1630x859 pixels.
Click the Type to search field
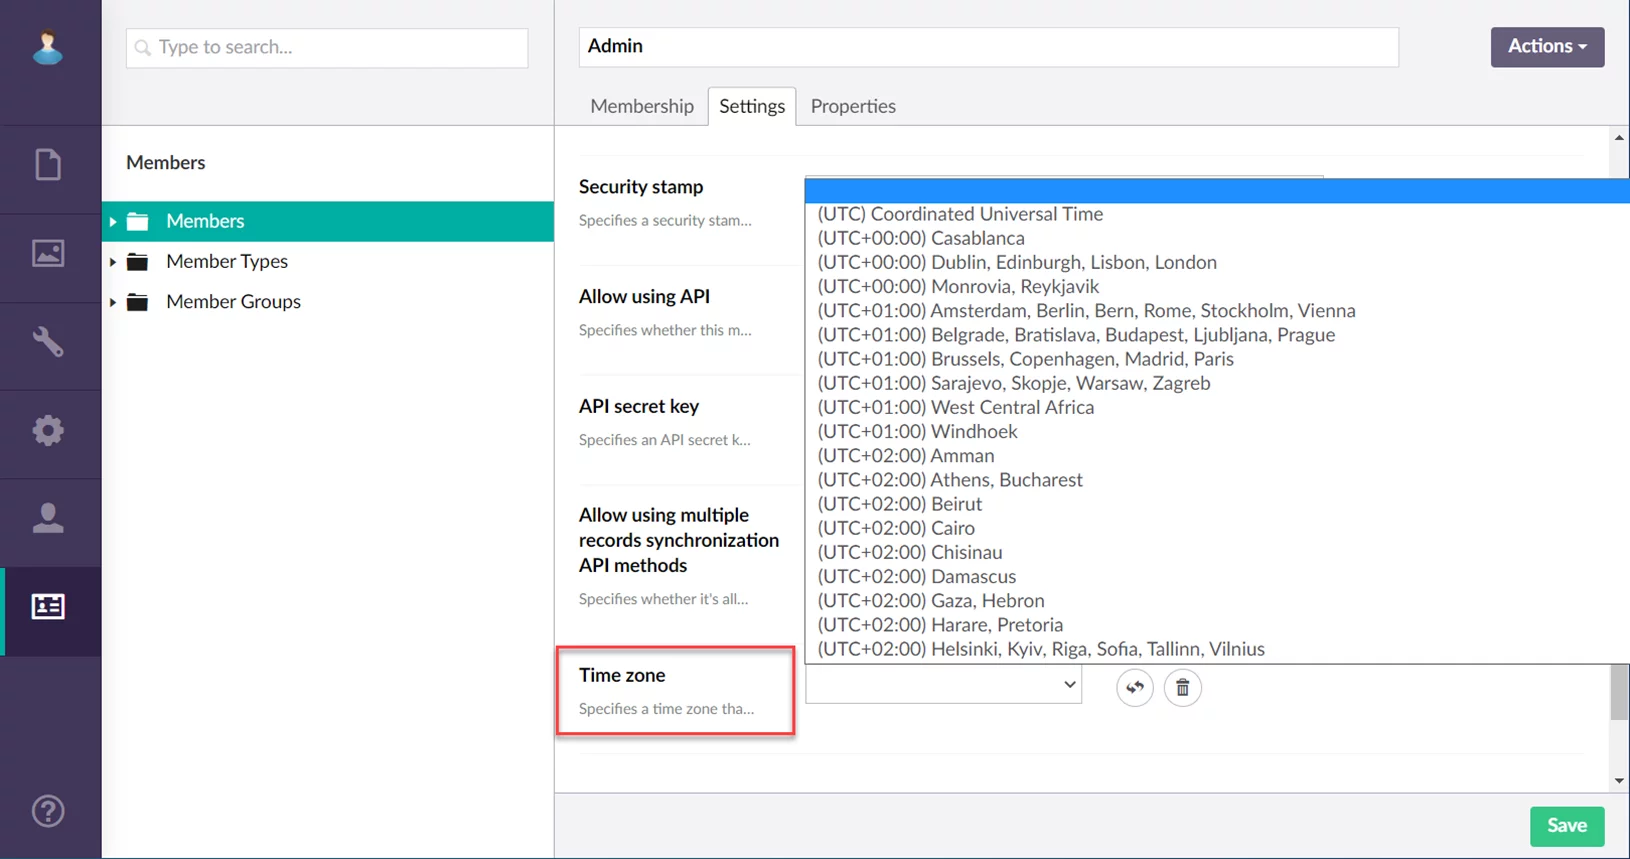pyautogui.click(x=327, y=48)
